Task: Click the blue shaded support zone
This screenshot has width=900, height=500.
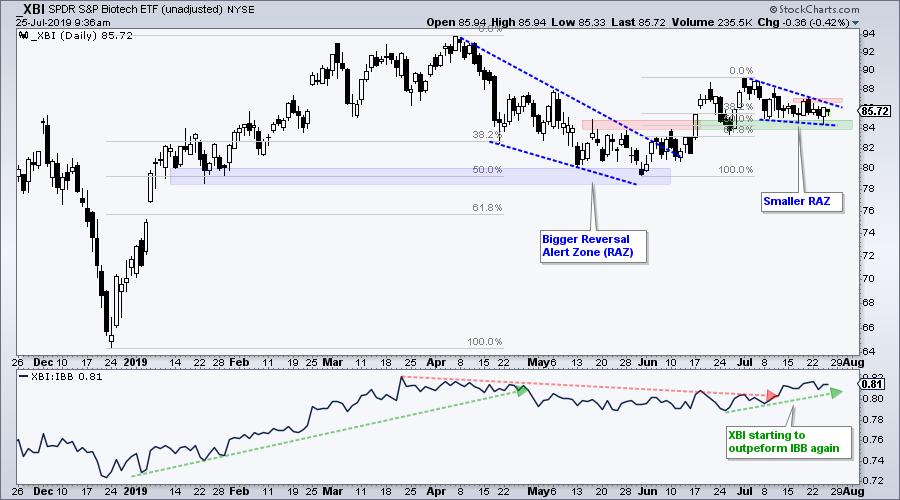Action: 420,176
